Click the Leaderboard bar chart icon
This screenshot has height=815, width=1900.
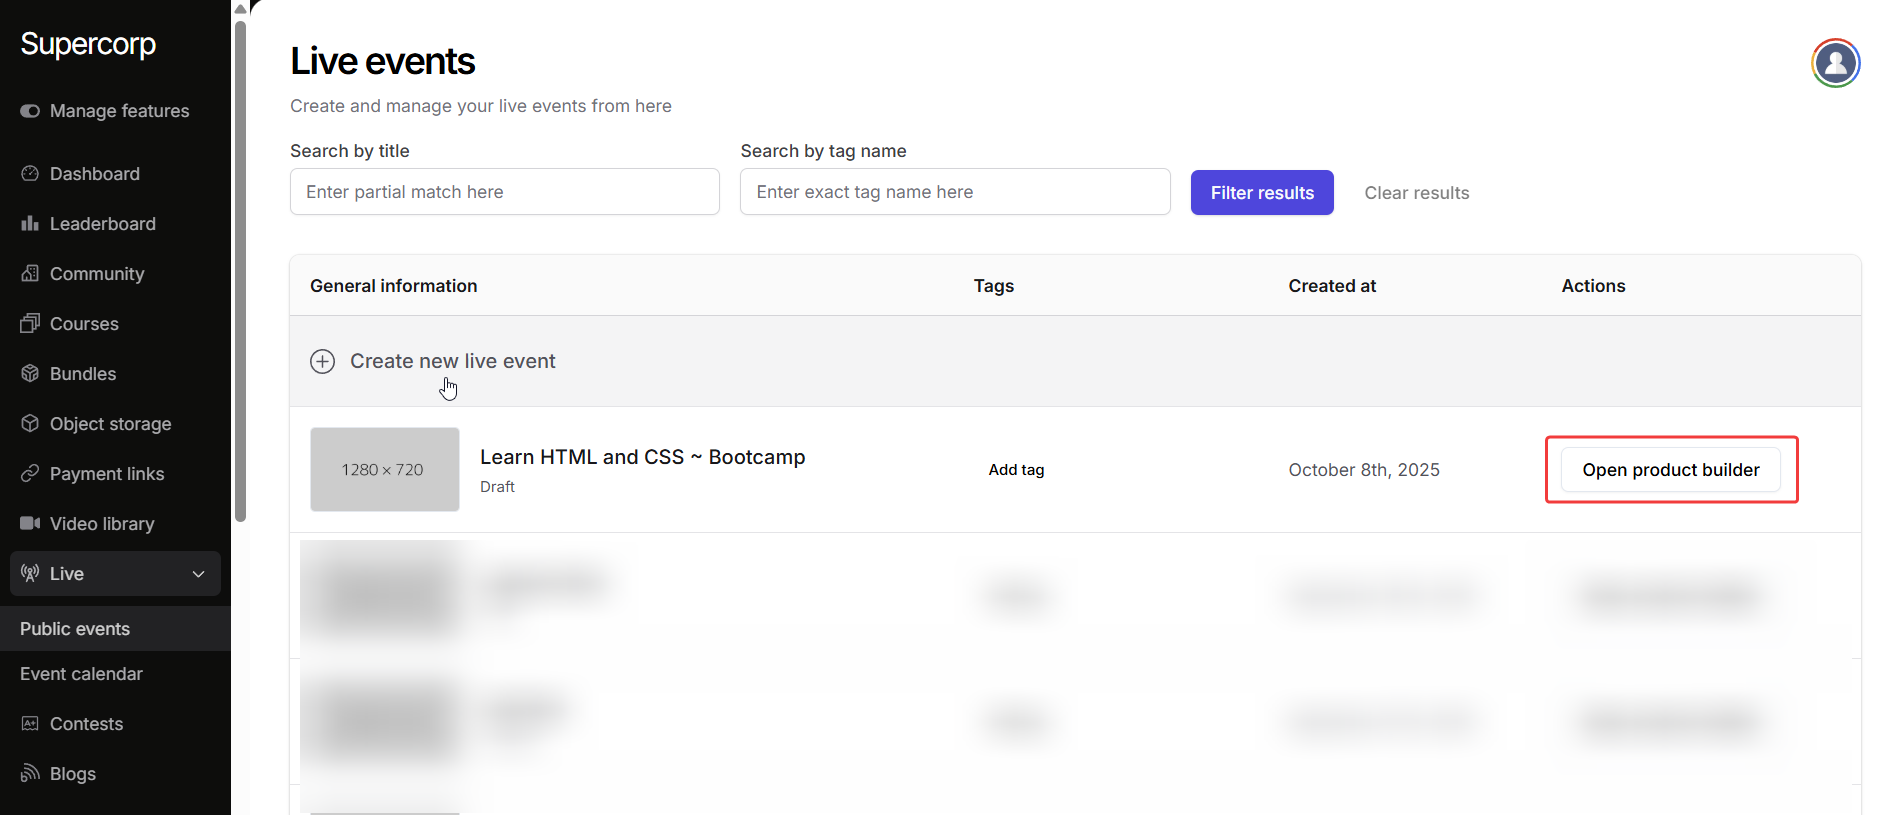30,224
